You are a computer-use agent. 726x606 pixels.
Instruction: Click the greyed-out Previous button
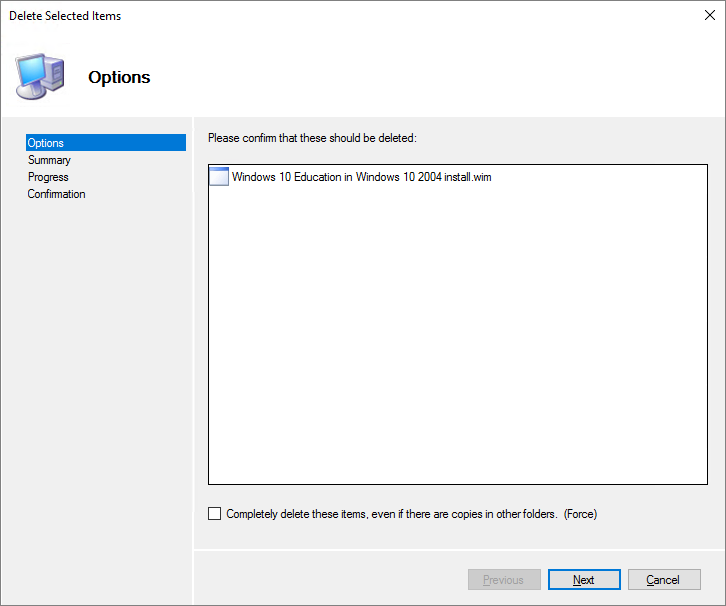504,580
